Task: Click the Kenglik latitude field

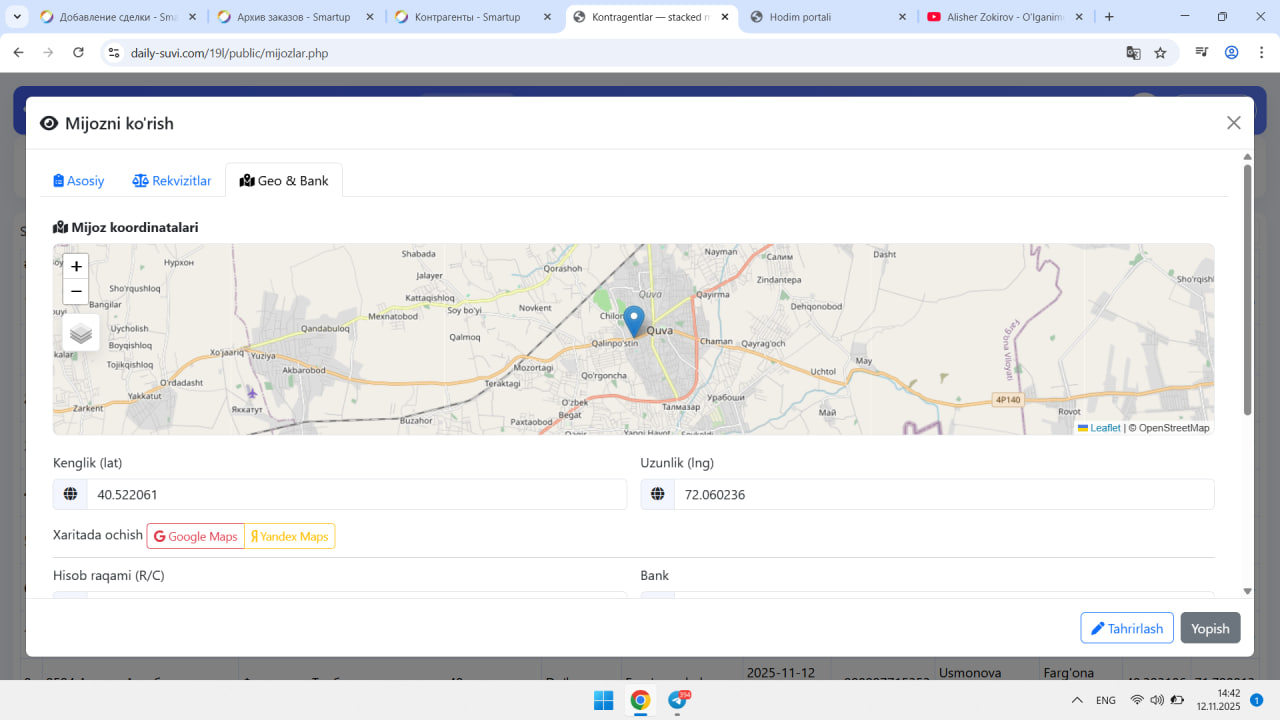Action: (x=355, y=494)
